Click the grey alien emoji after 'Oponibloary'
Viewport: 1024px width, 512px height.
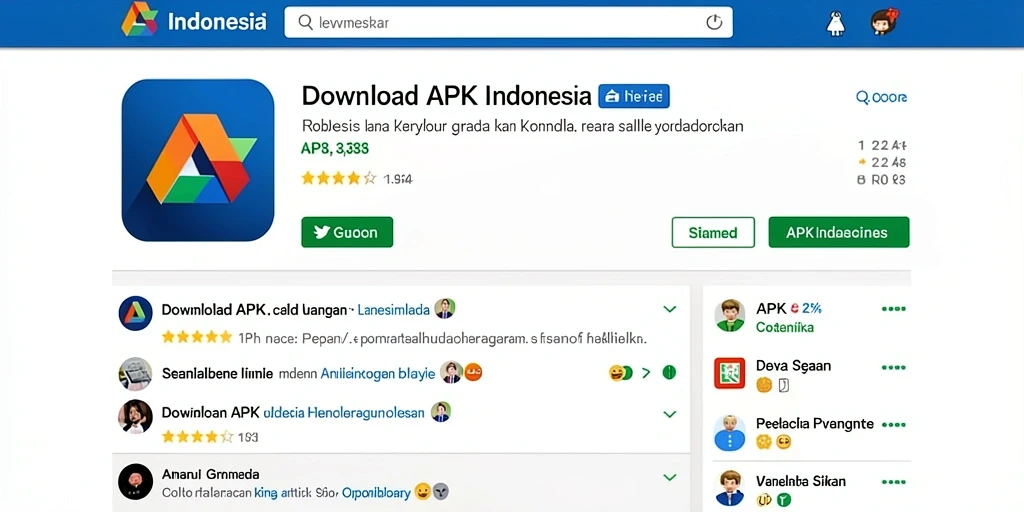440,492
